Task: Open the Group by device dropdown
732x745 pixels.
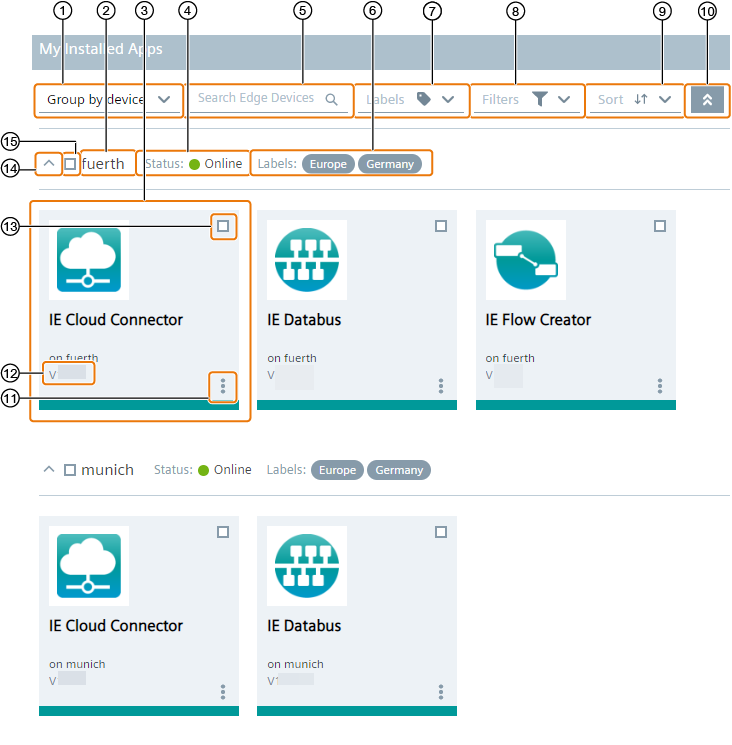Action: pos(108,100)
